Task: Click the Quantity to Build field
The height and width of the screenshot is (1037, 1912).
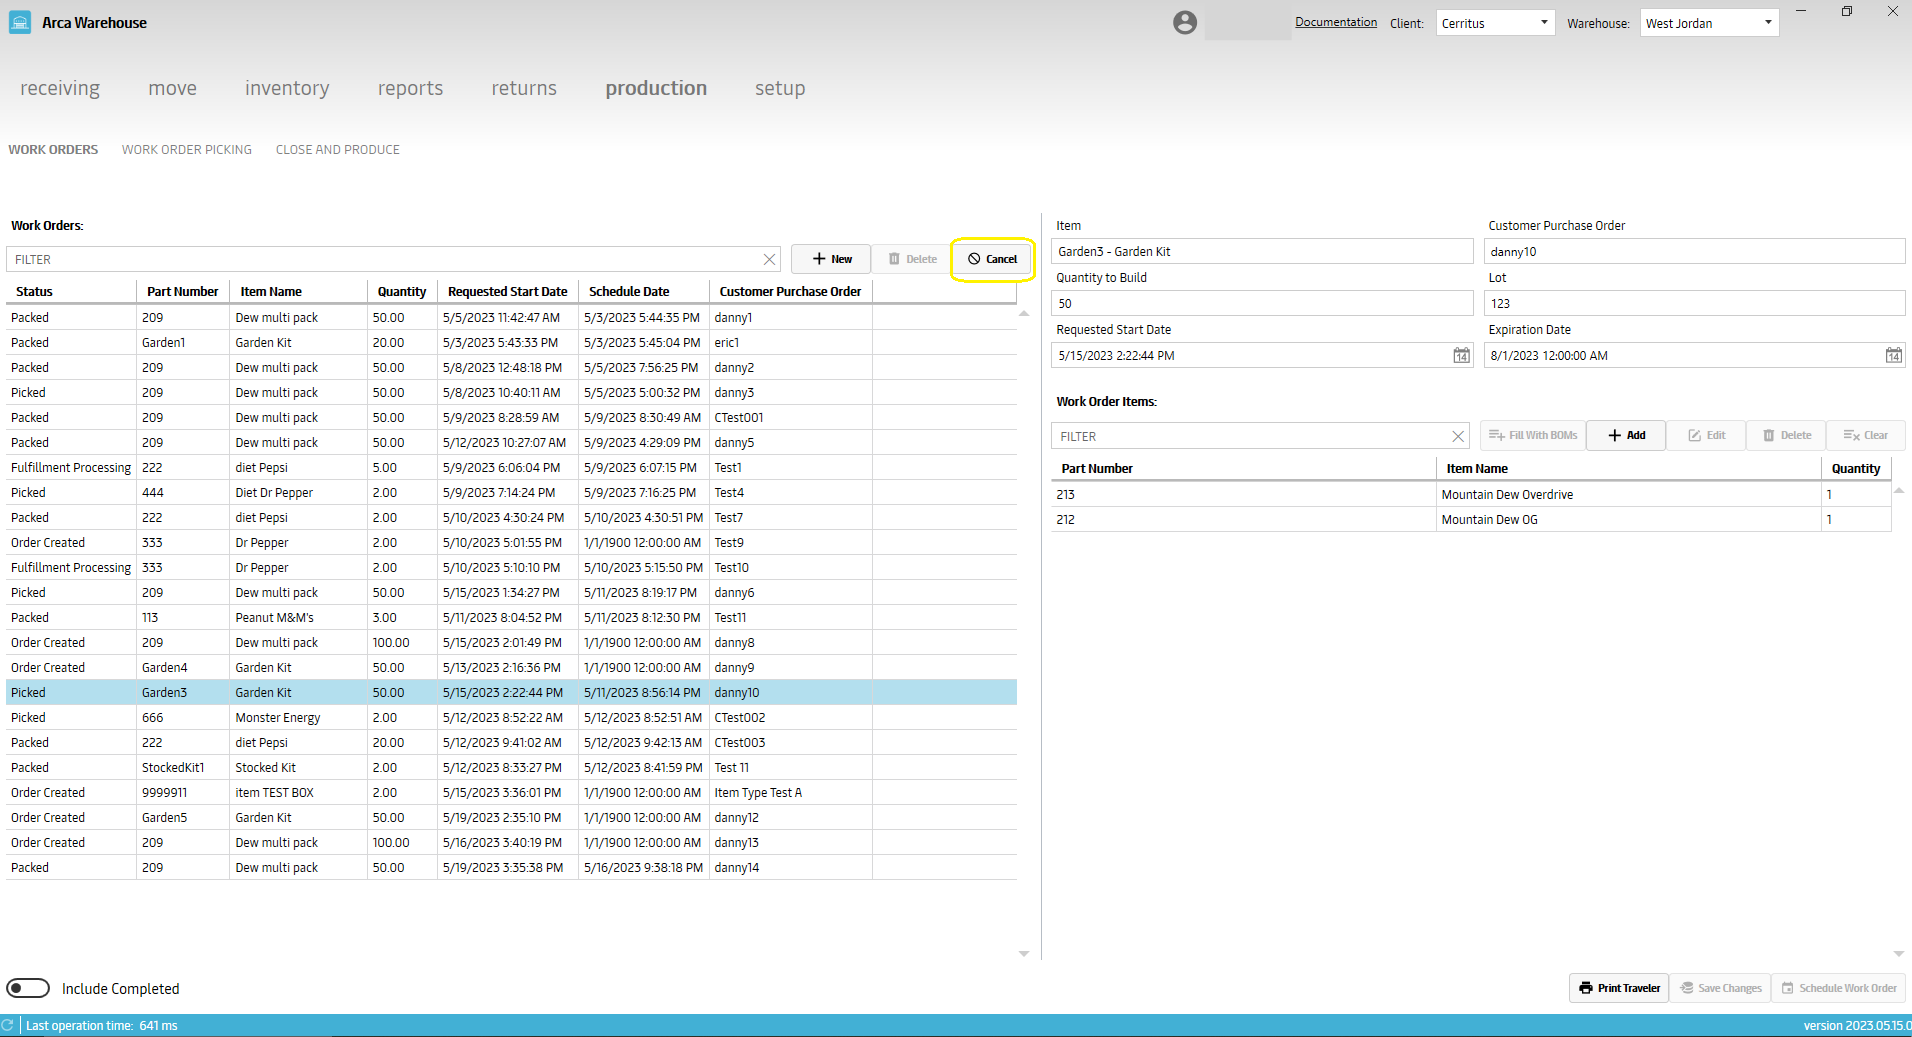Action: 1262,304
